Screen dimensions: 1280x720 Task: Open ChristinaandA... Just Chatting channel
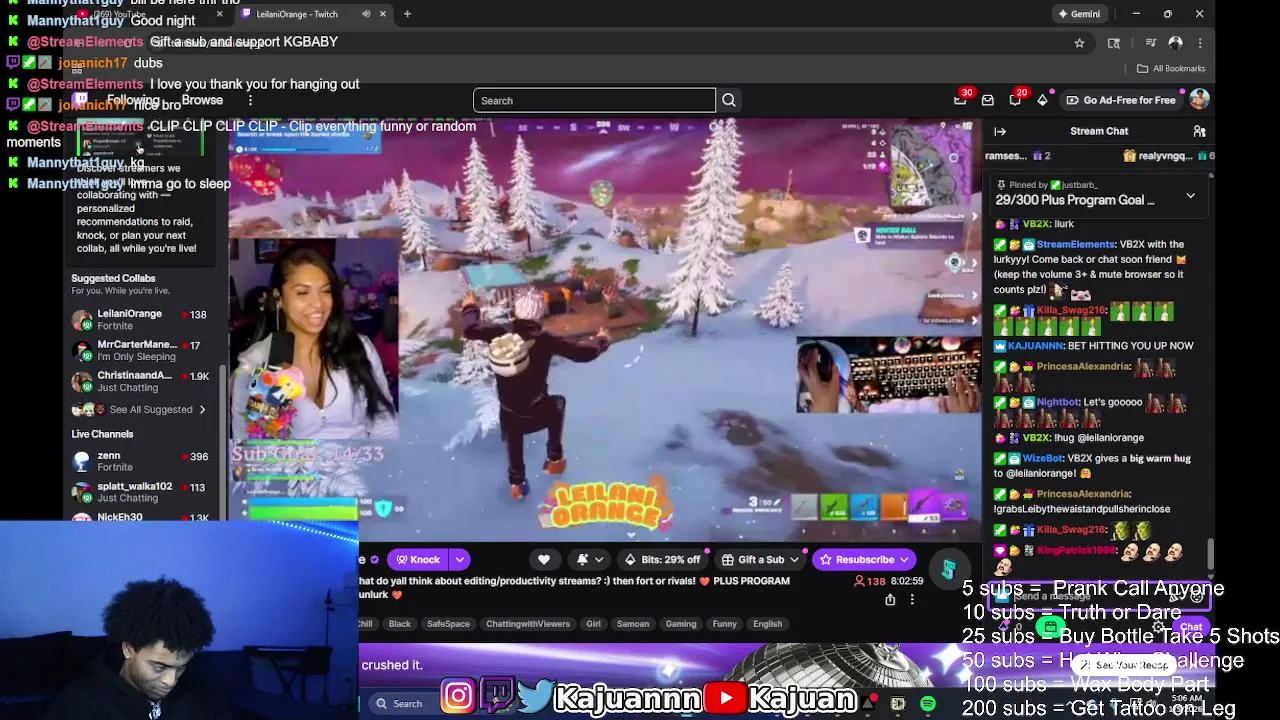(140, 381)
